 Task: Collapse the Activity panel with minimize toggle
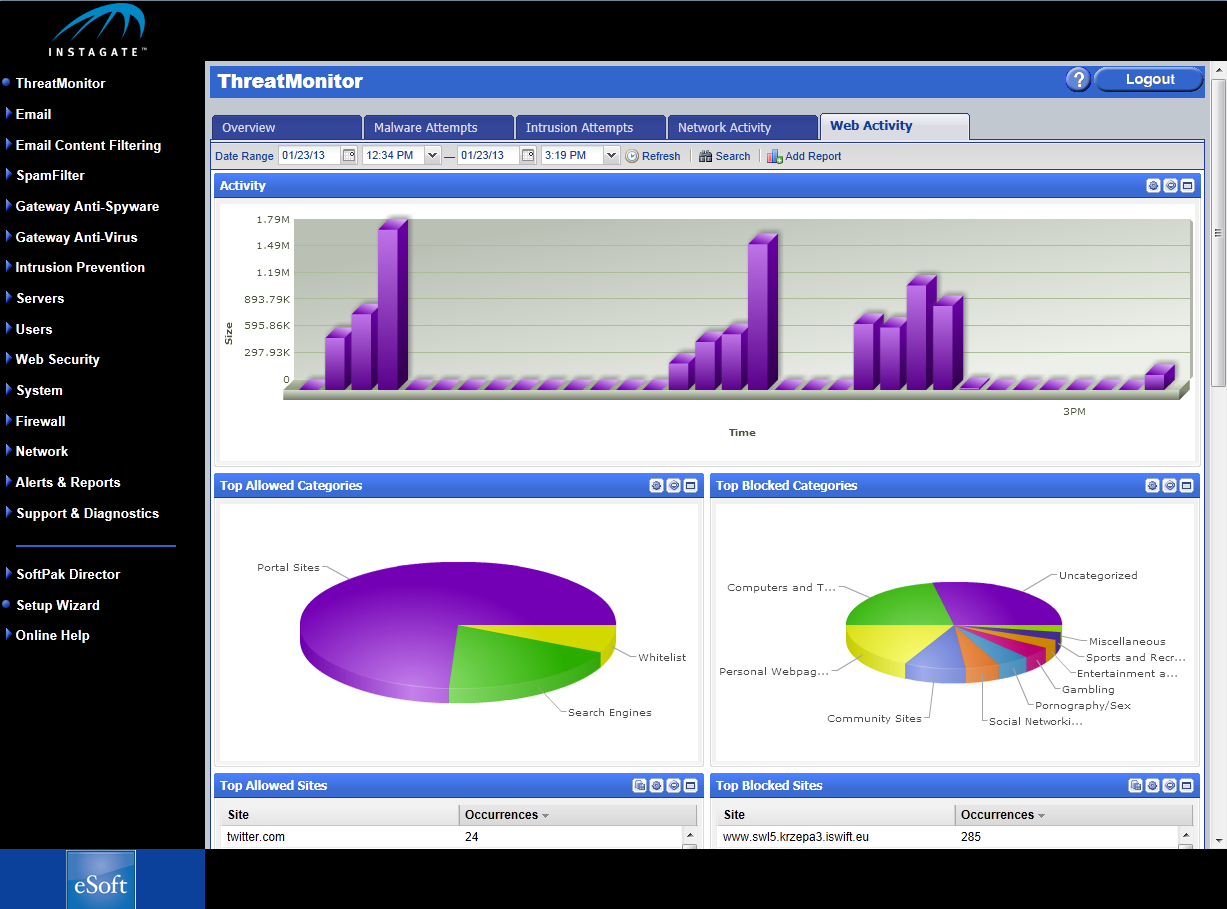tap(1170, 185)
